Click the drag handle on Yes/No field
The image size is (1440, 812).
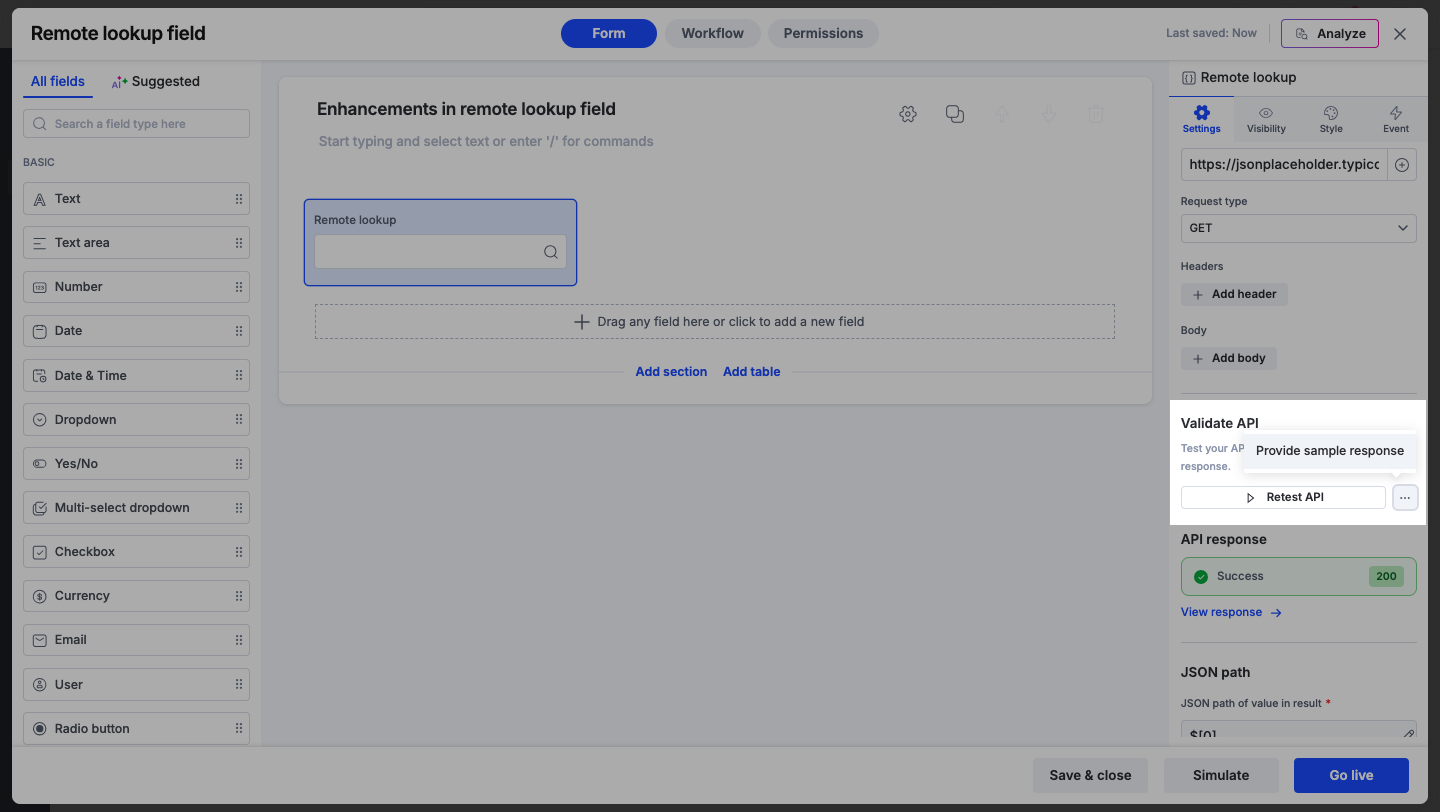(239, 464)
